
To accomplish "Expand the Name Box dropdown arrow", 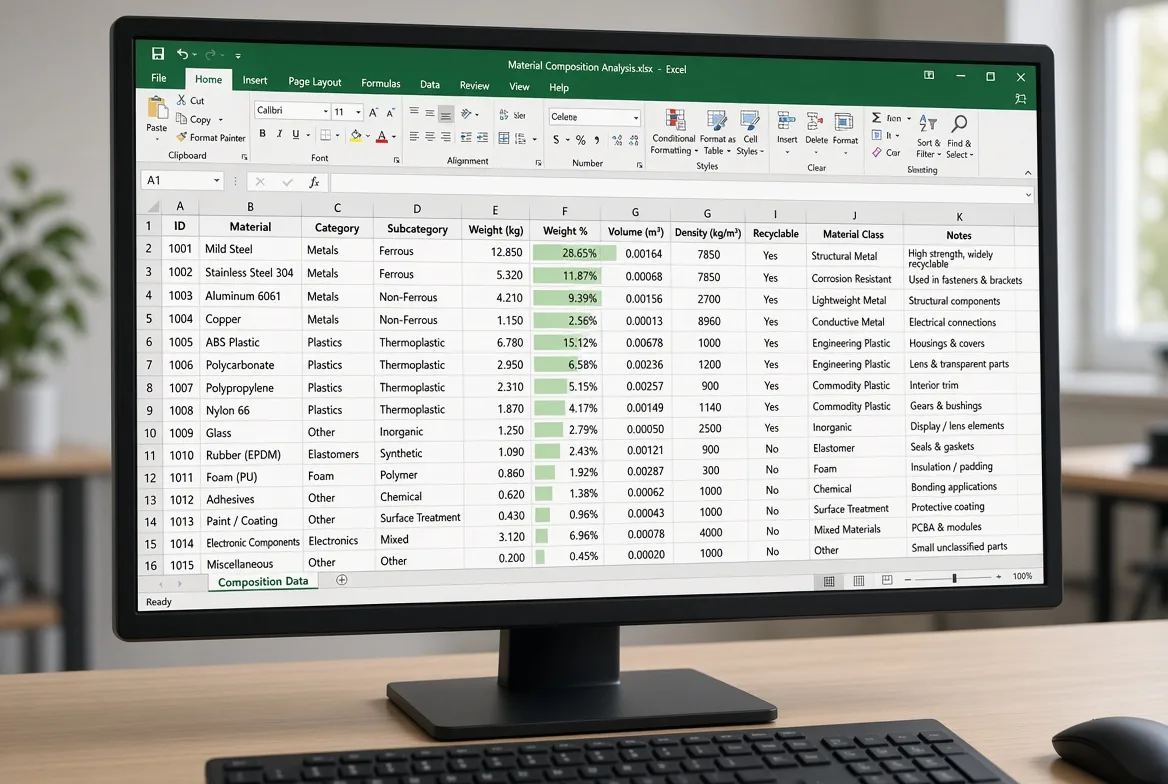I will click(x=217, y=180).
